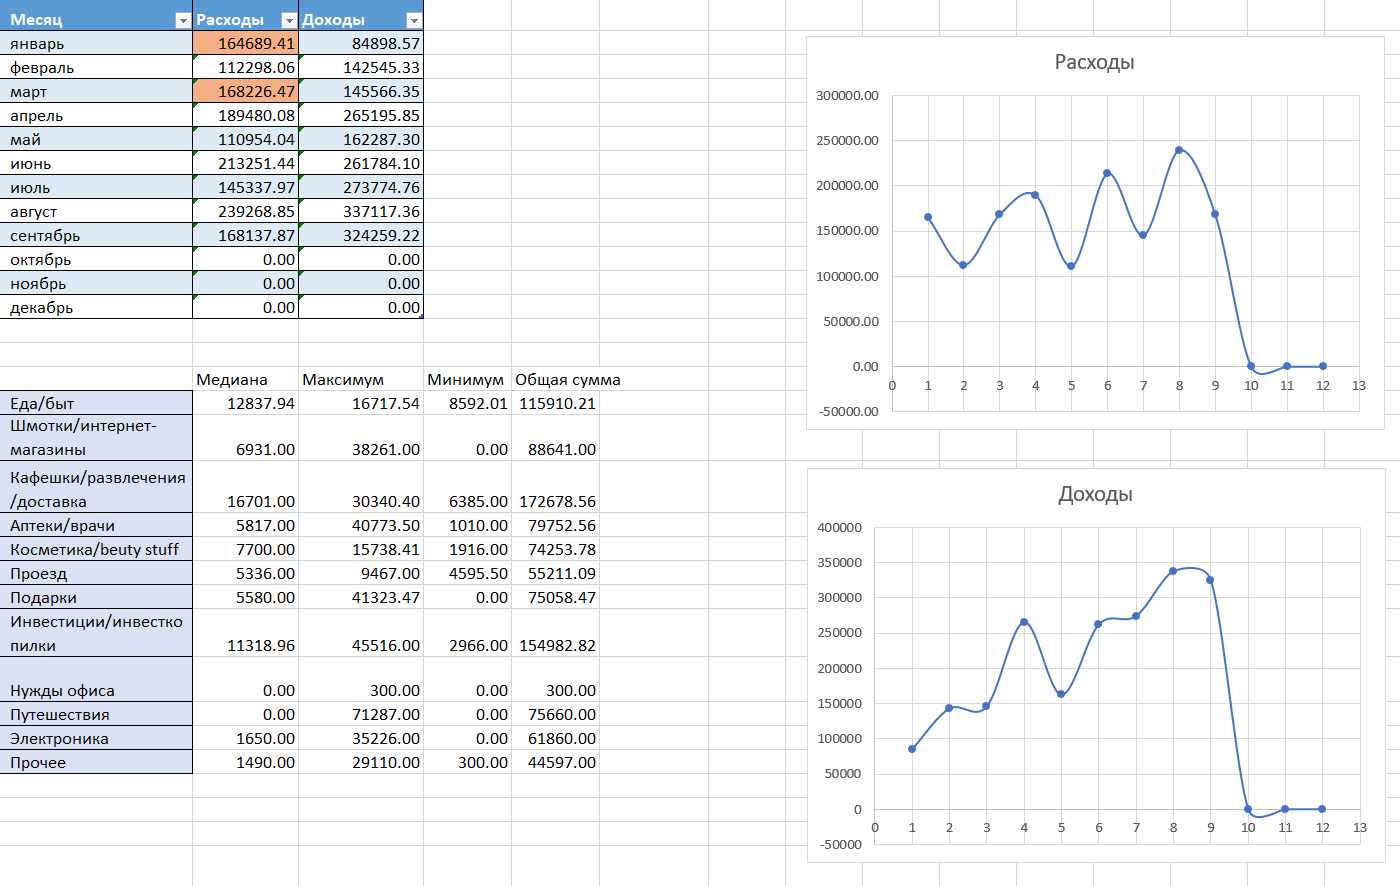1400x886 pixels.
Task: Select highlighted cell 168226.47 for март
Action: point(245,91)
